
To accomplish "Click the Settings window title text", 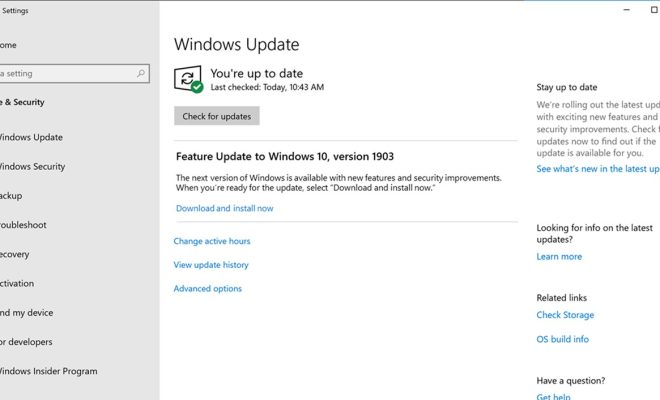I will pyautogui.click(x=15, y=11).
